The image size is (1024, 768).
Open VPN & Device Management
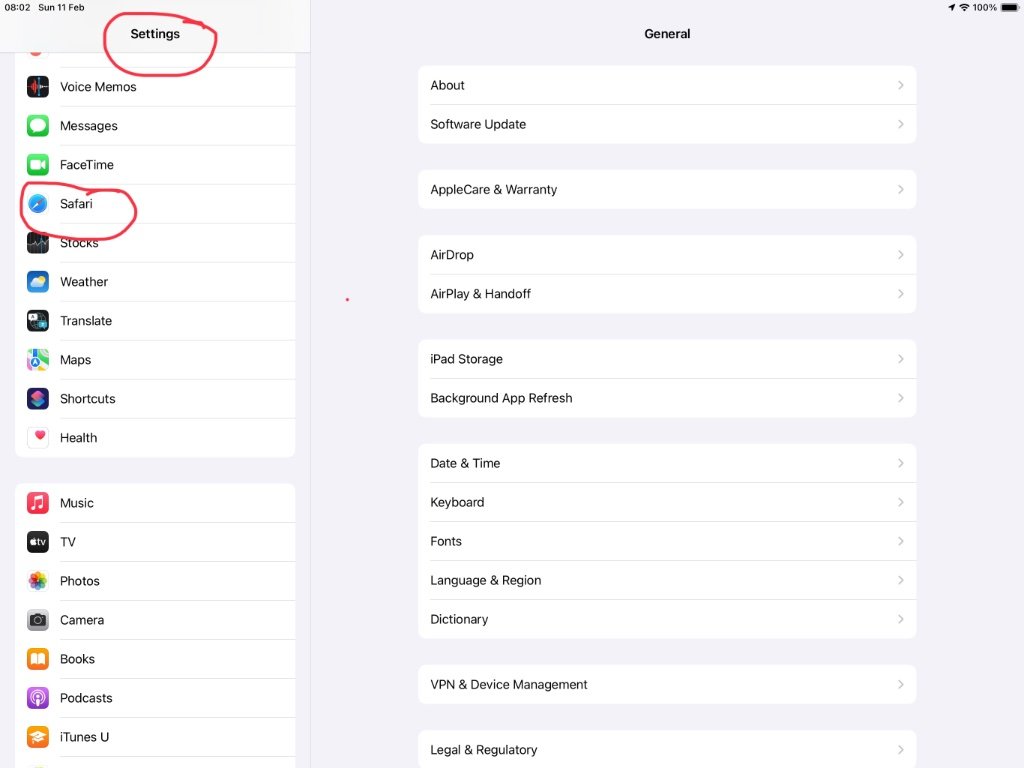pyautogui.click(x=667, y=684)
